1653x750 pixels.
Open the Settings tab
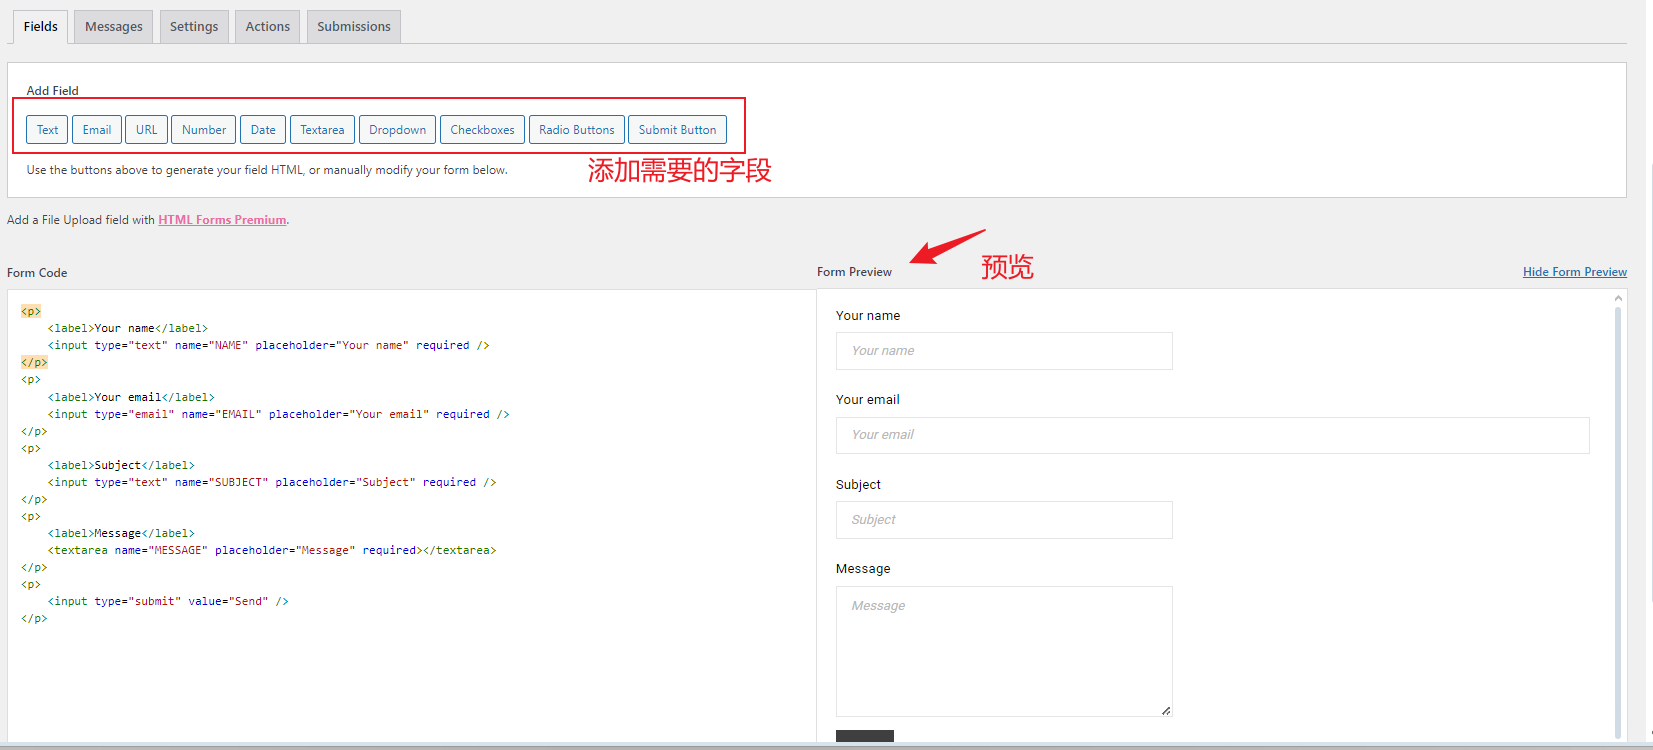[x=194, y=27]
